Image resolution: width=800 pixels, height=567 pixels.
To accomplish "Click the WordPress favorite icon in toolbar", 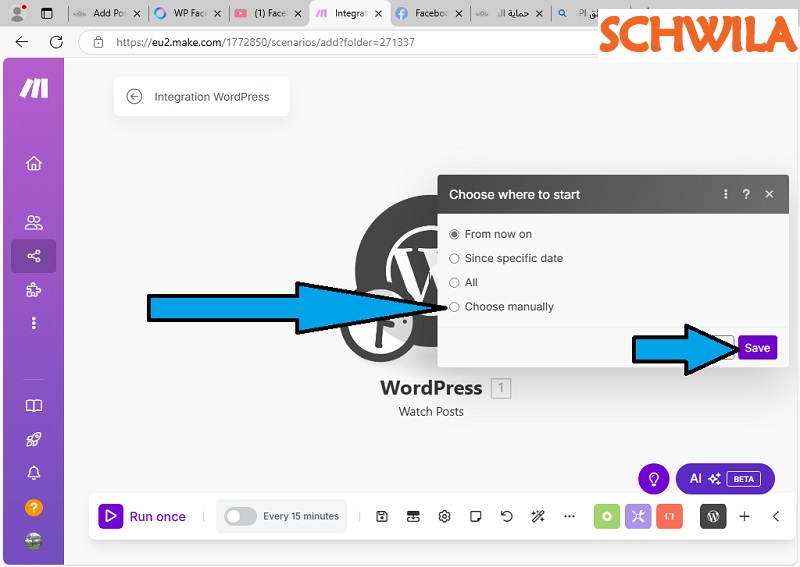I will coord(713,516).
